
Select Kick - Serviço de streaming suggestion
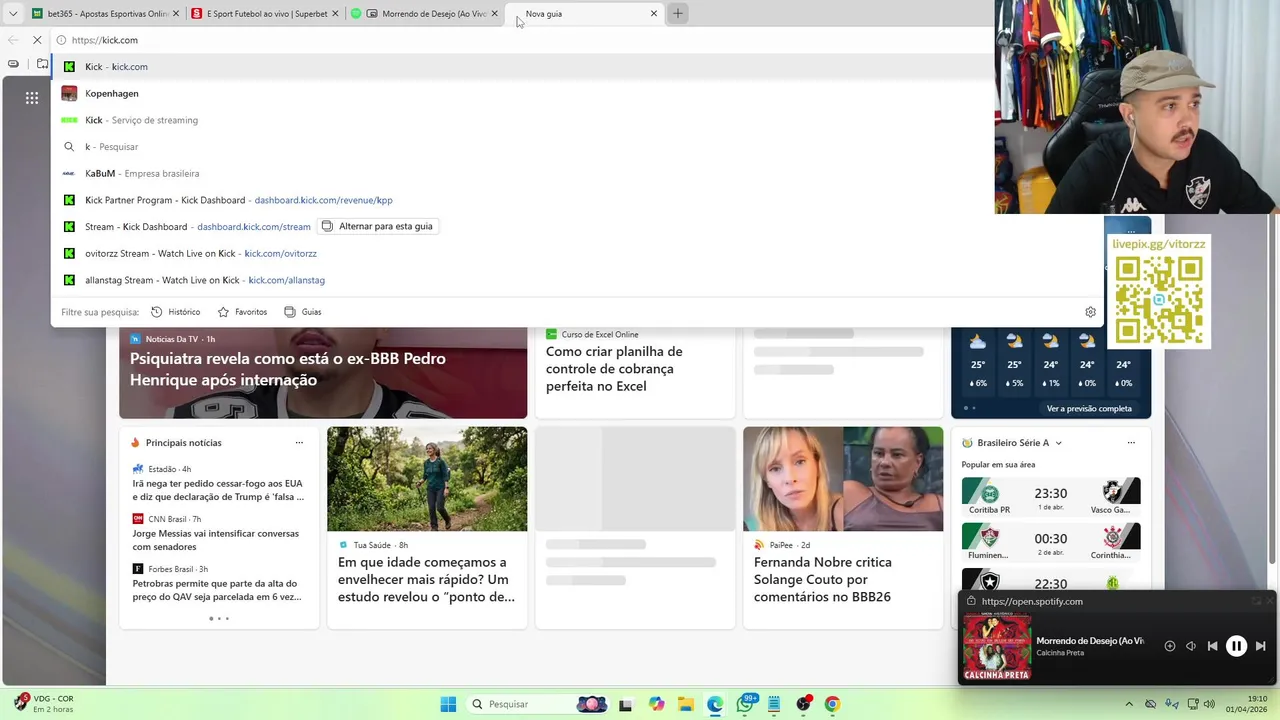522,120
